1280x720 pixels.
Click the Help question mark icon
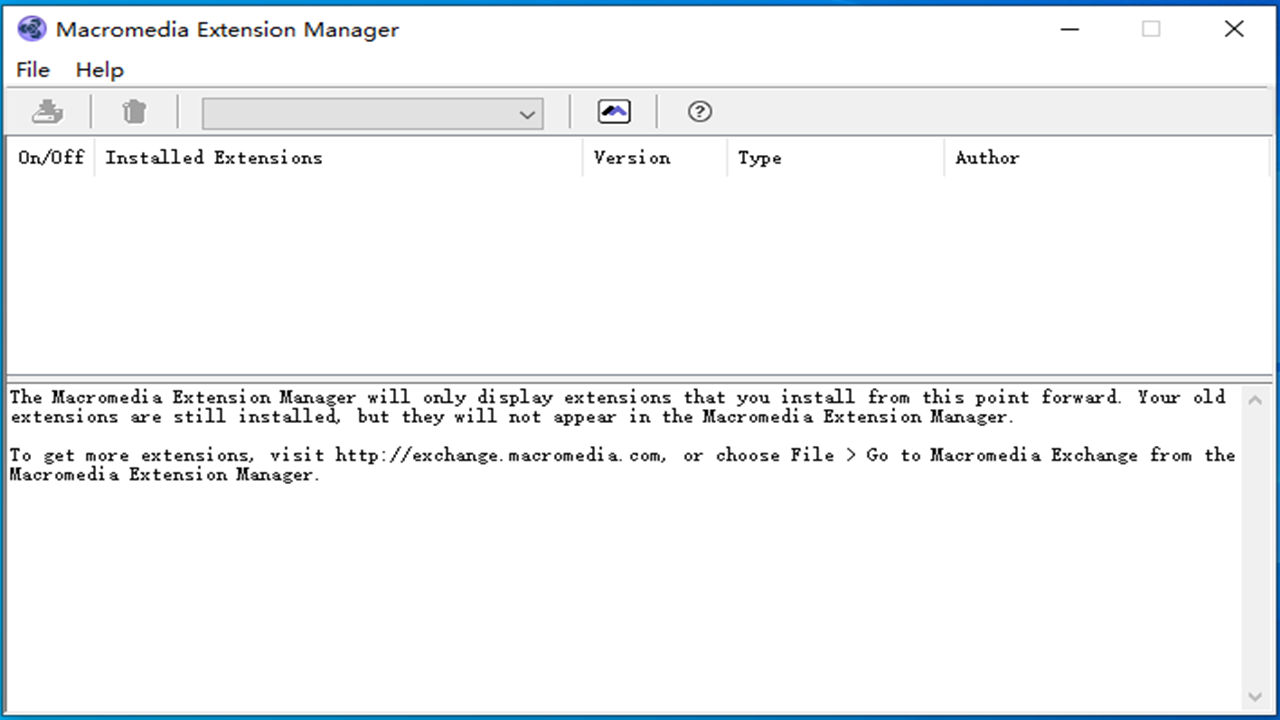coord(699,112)
